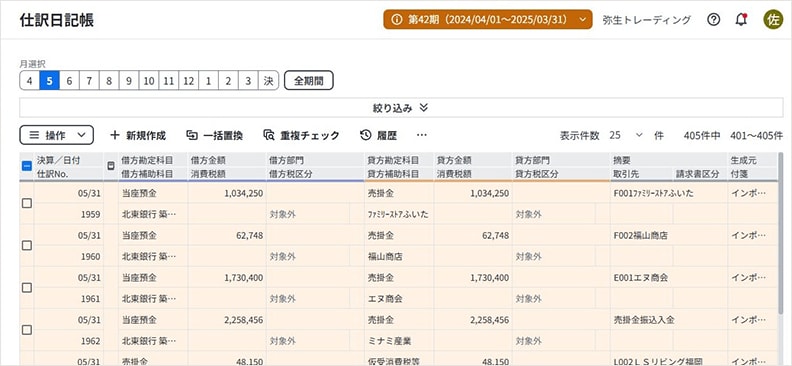Select month 11 tab

pyautogui.click(x=169, y=81)
